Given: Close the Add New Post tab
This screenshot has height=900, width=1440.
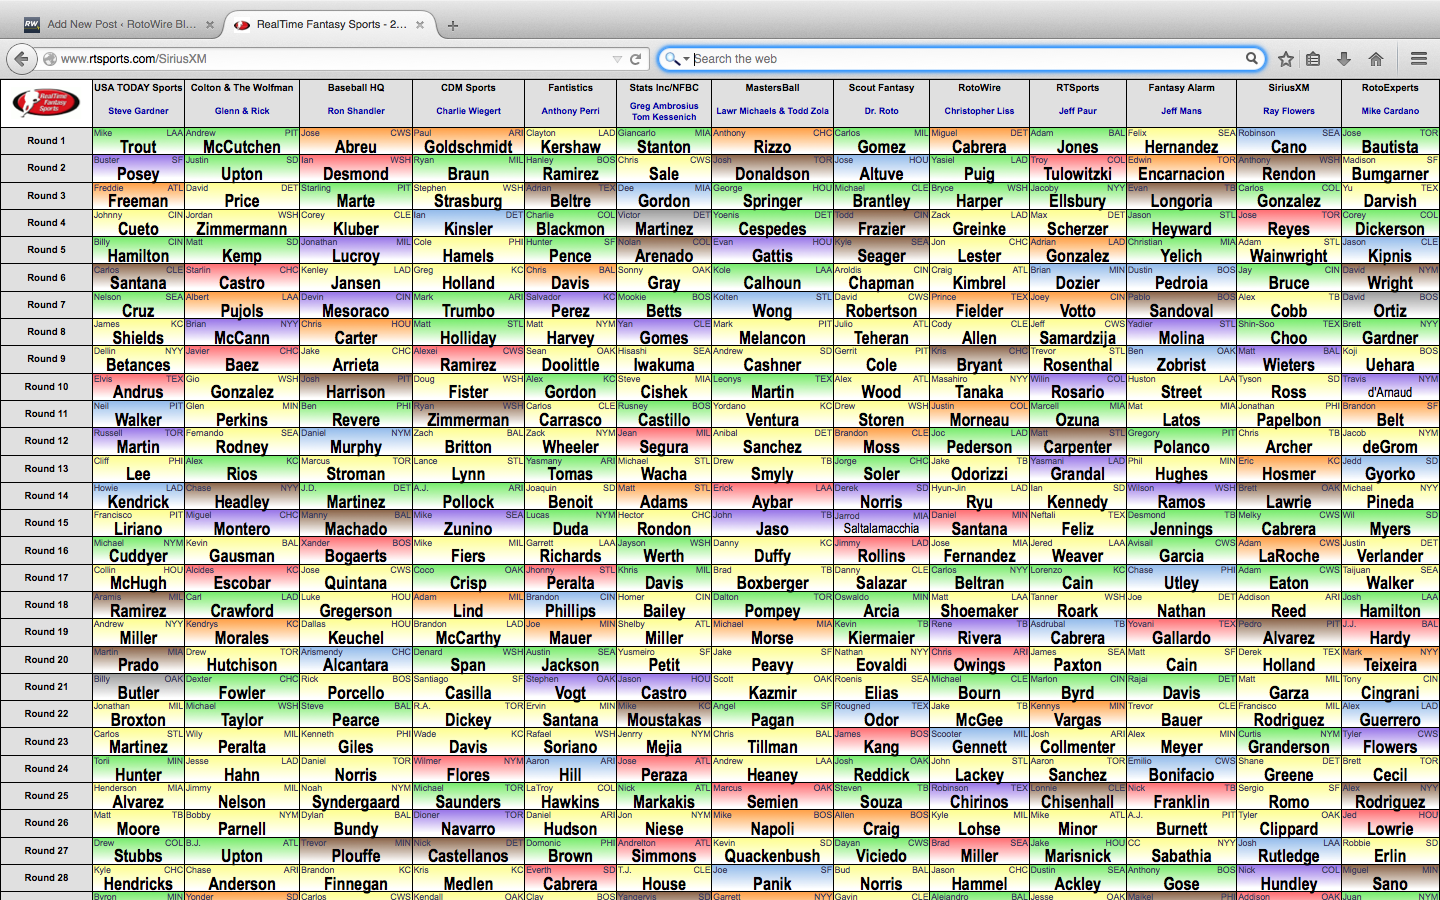Looking at the screenshot, I should point(210,25).
